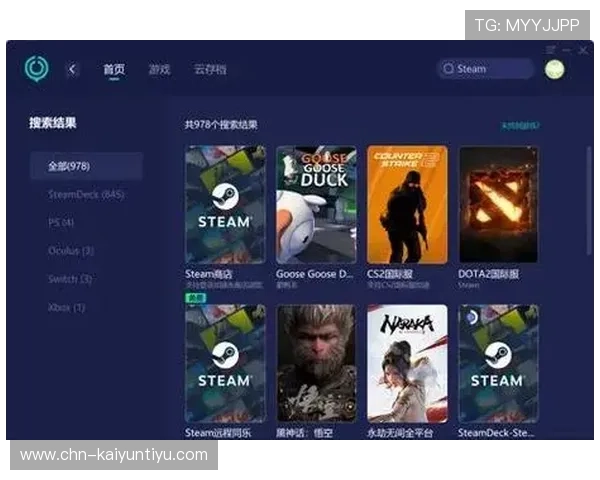Open the DOTA2 cover thumbnail
Screen dimensions: 600x480
coord(498,205)
